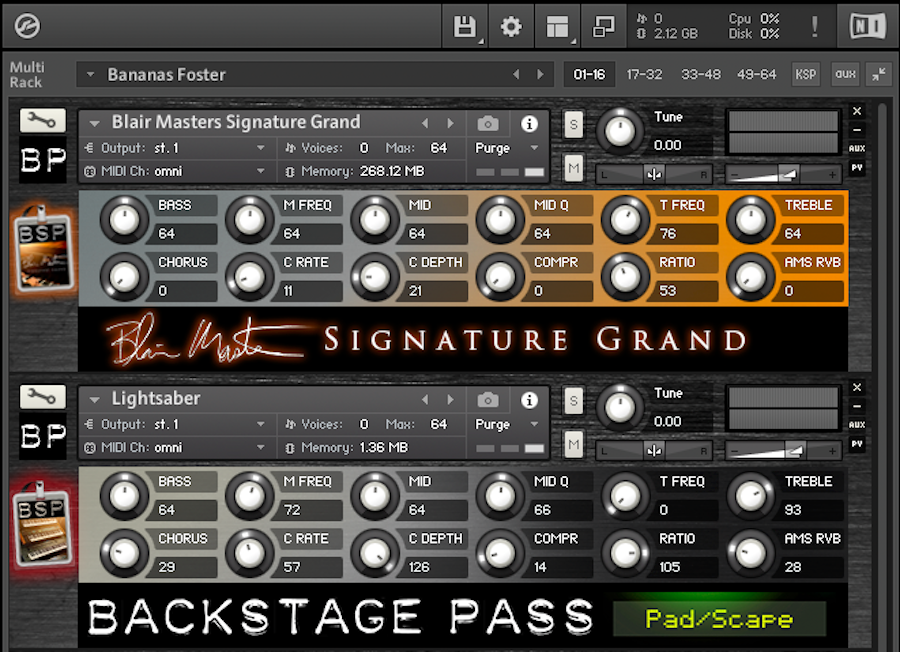The height and width of the screenshot is (652, 900).
Task: Adjust volume slider for Lightsaber
Action: coord(783,451)
